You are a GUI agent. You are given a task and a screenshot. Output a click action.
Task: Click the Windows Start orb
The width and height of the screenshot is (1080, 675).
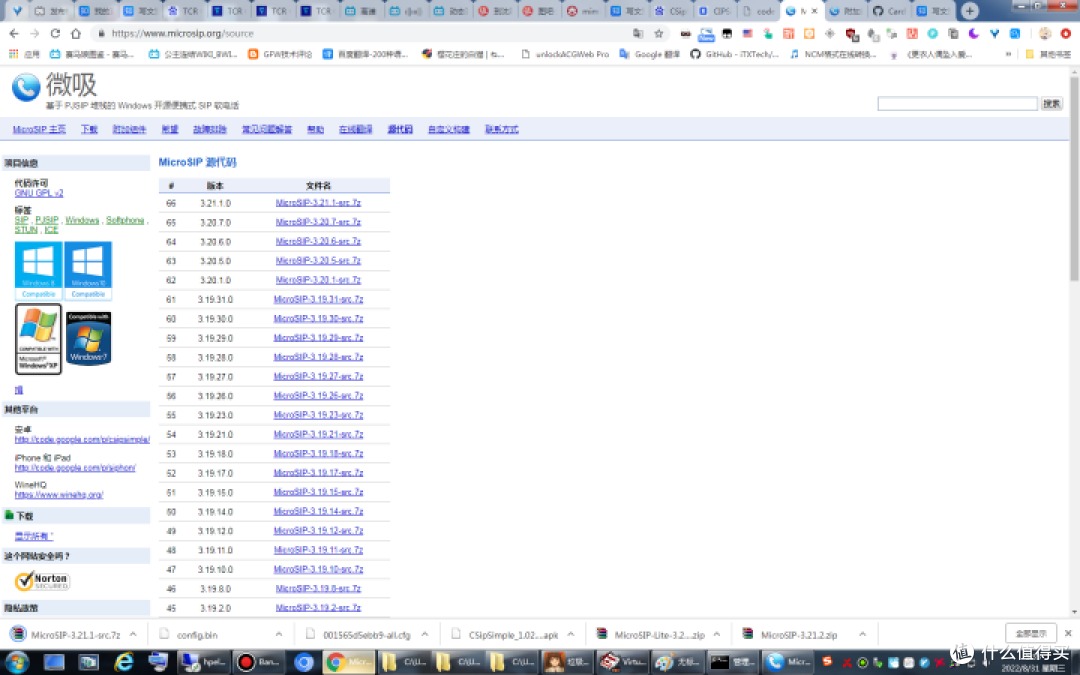point(18,662)
